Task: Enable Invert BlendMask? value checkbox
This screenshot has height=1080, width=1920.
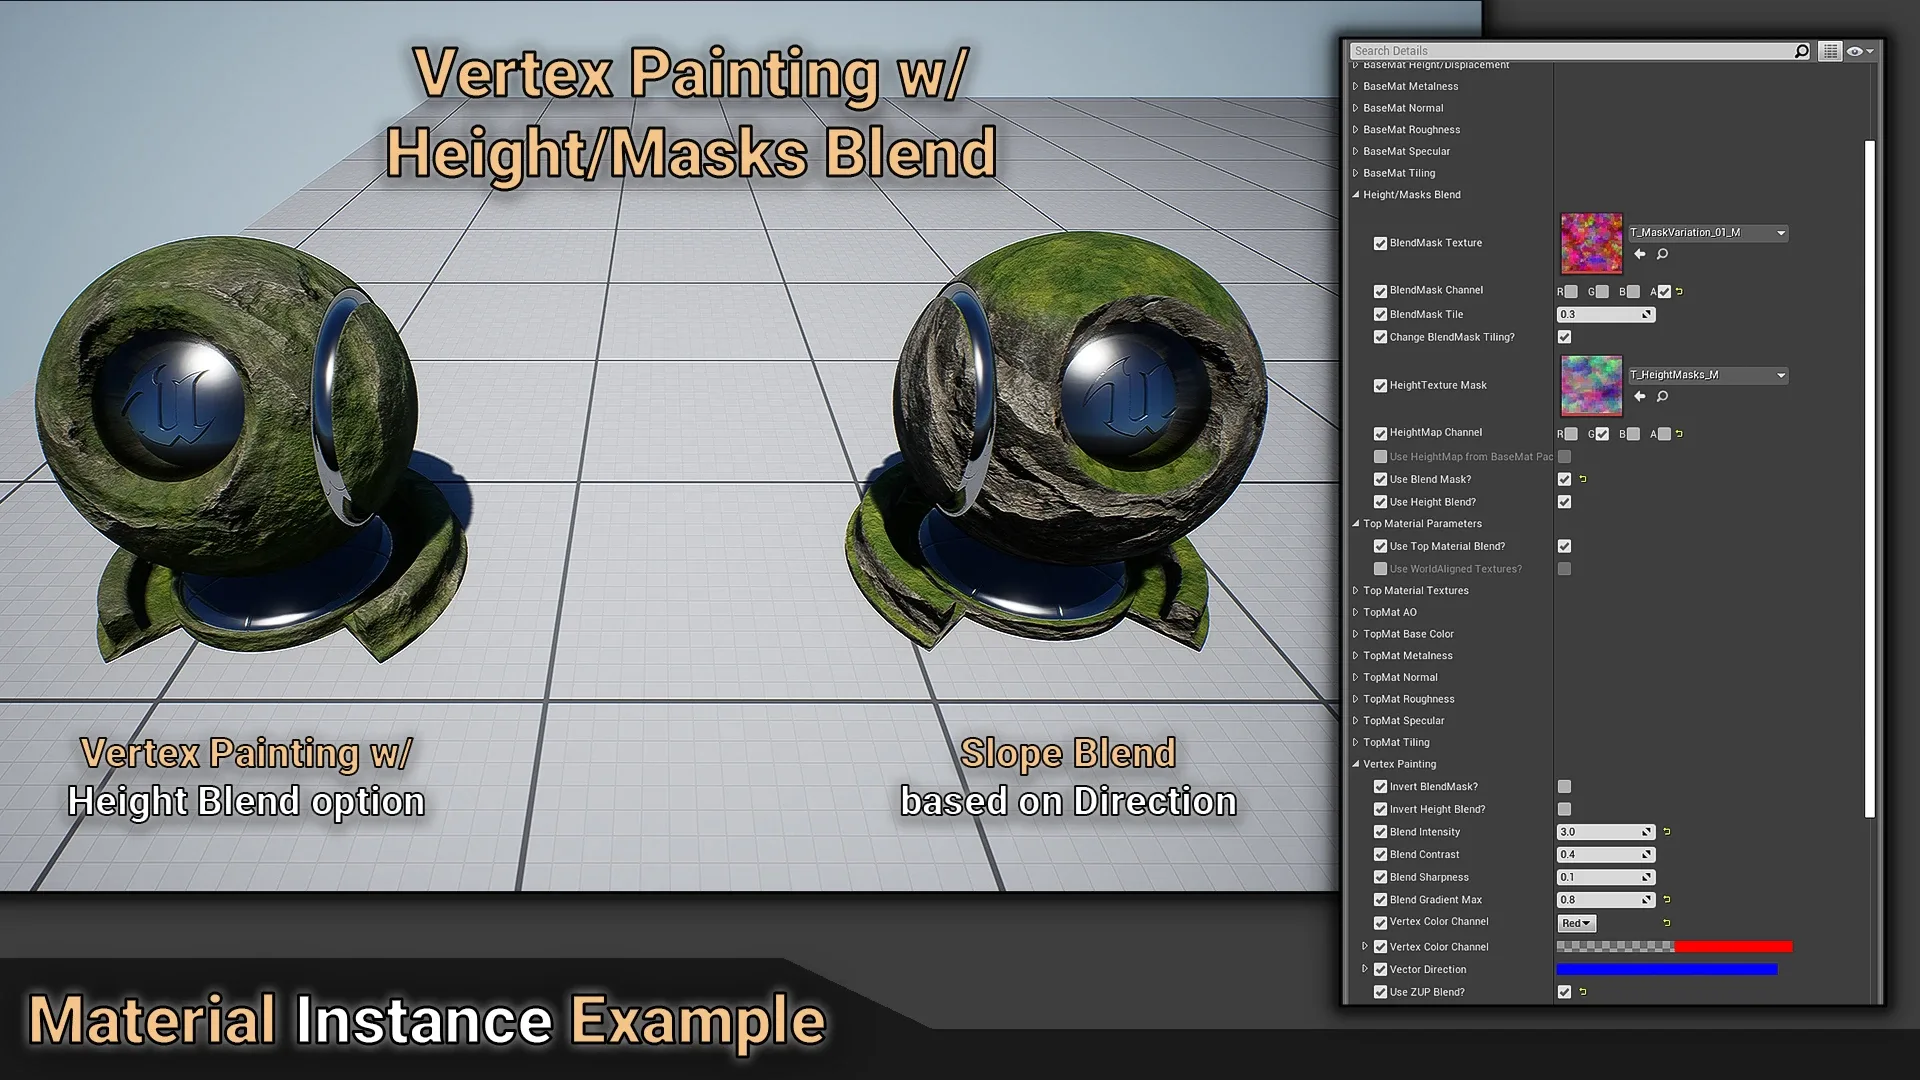Action: coord(1564,787)
